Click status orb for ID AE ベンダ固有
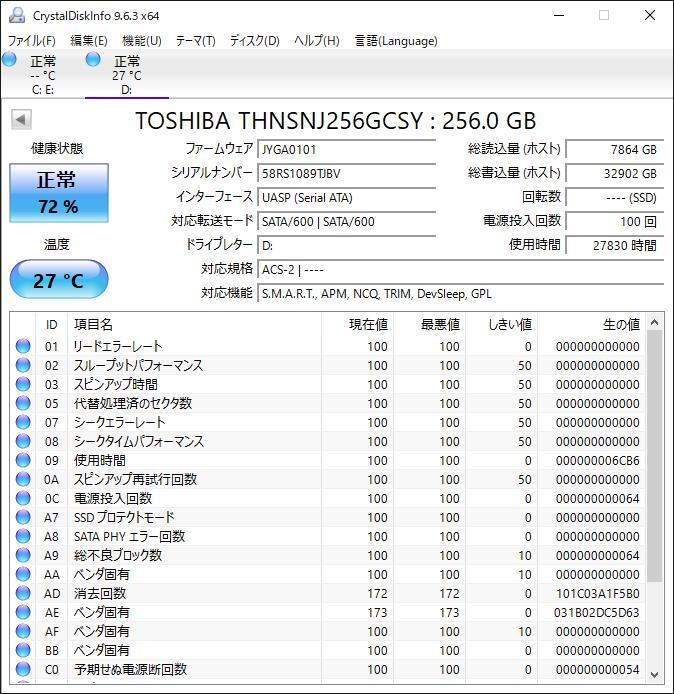 click(23, 613)
